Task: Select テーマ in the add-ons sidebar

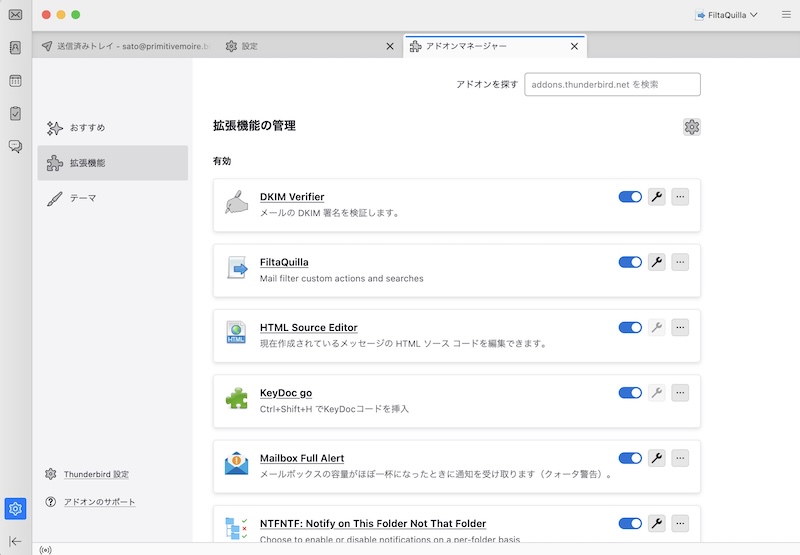Action: click(83, 198)
